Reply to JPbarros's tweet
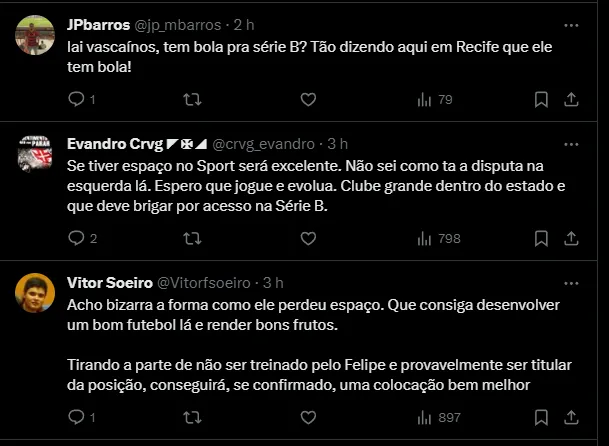 coord(77,99)
